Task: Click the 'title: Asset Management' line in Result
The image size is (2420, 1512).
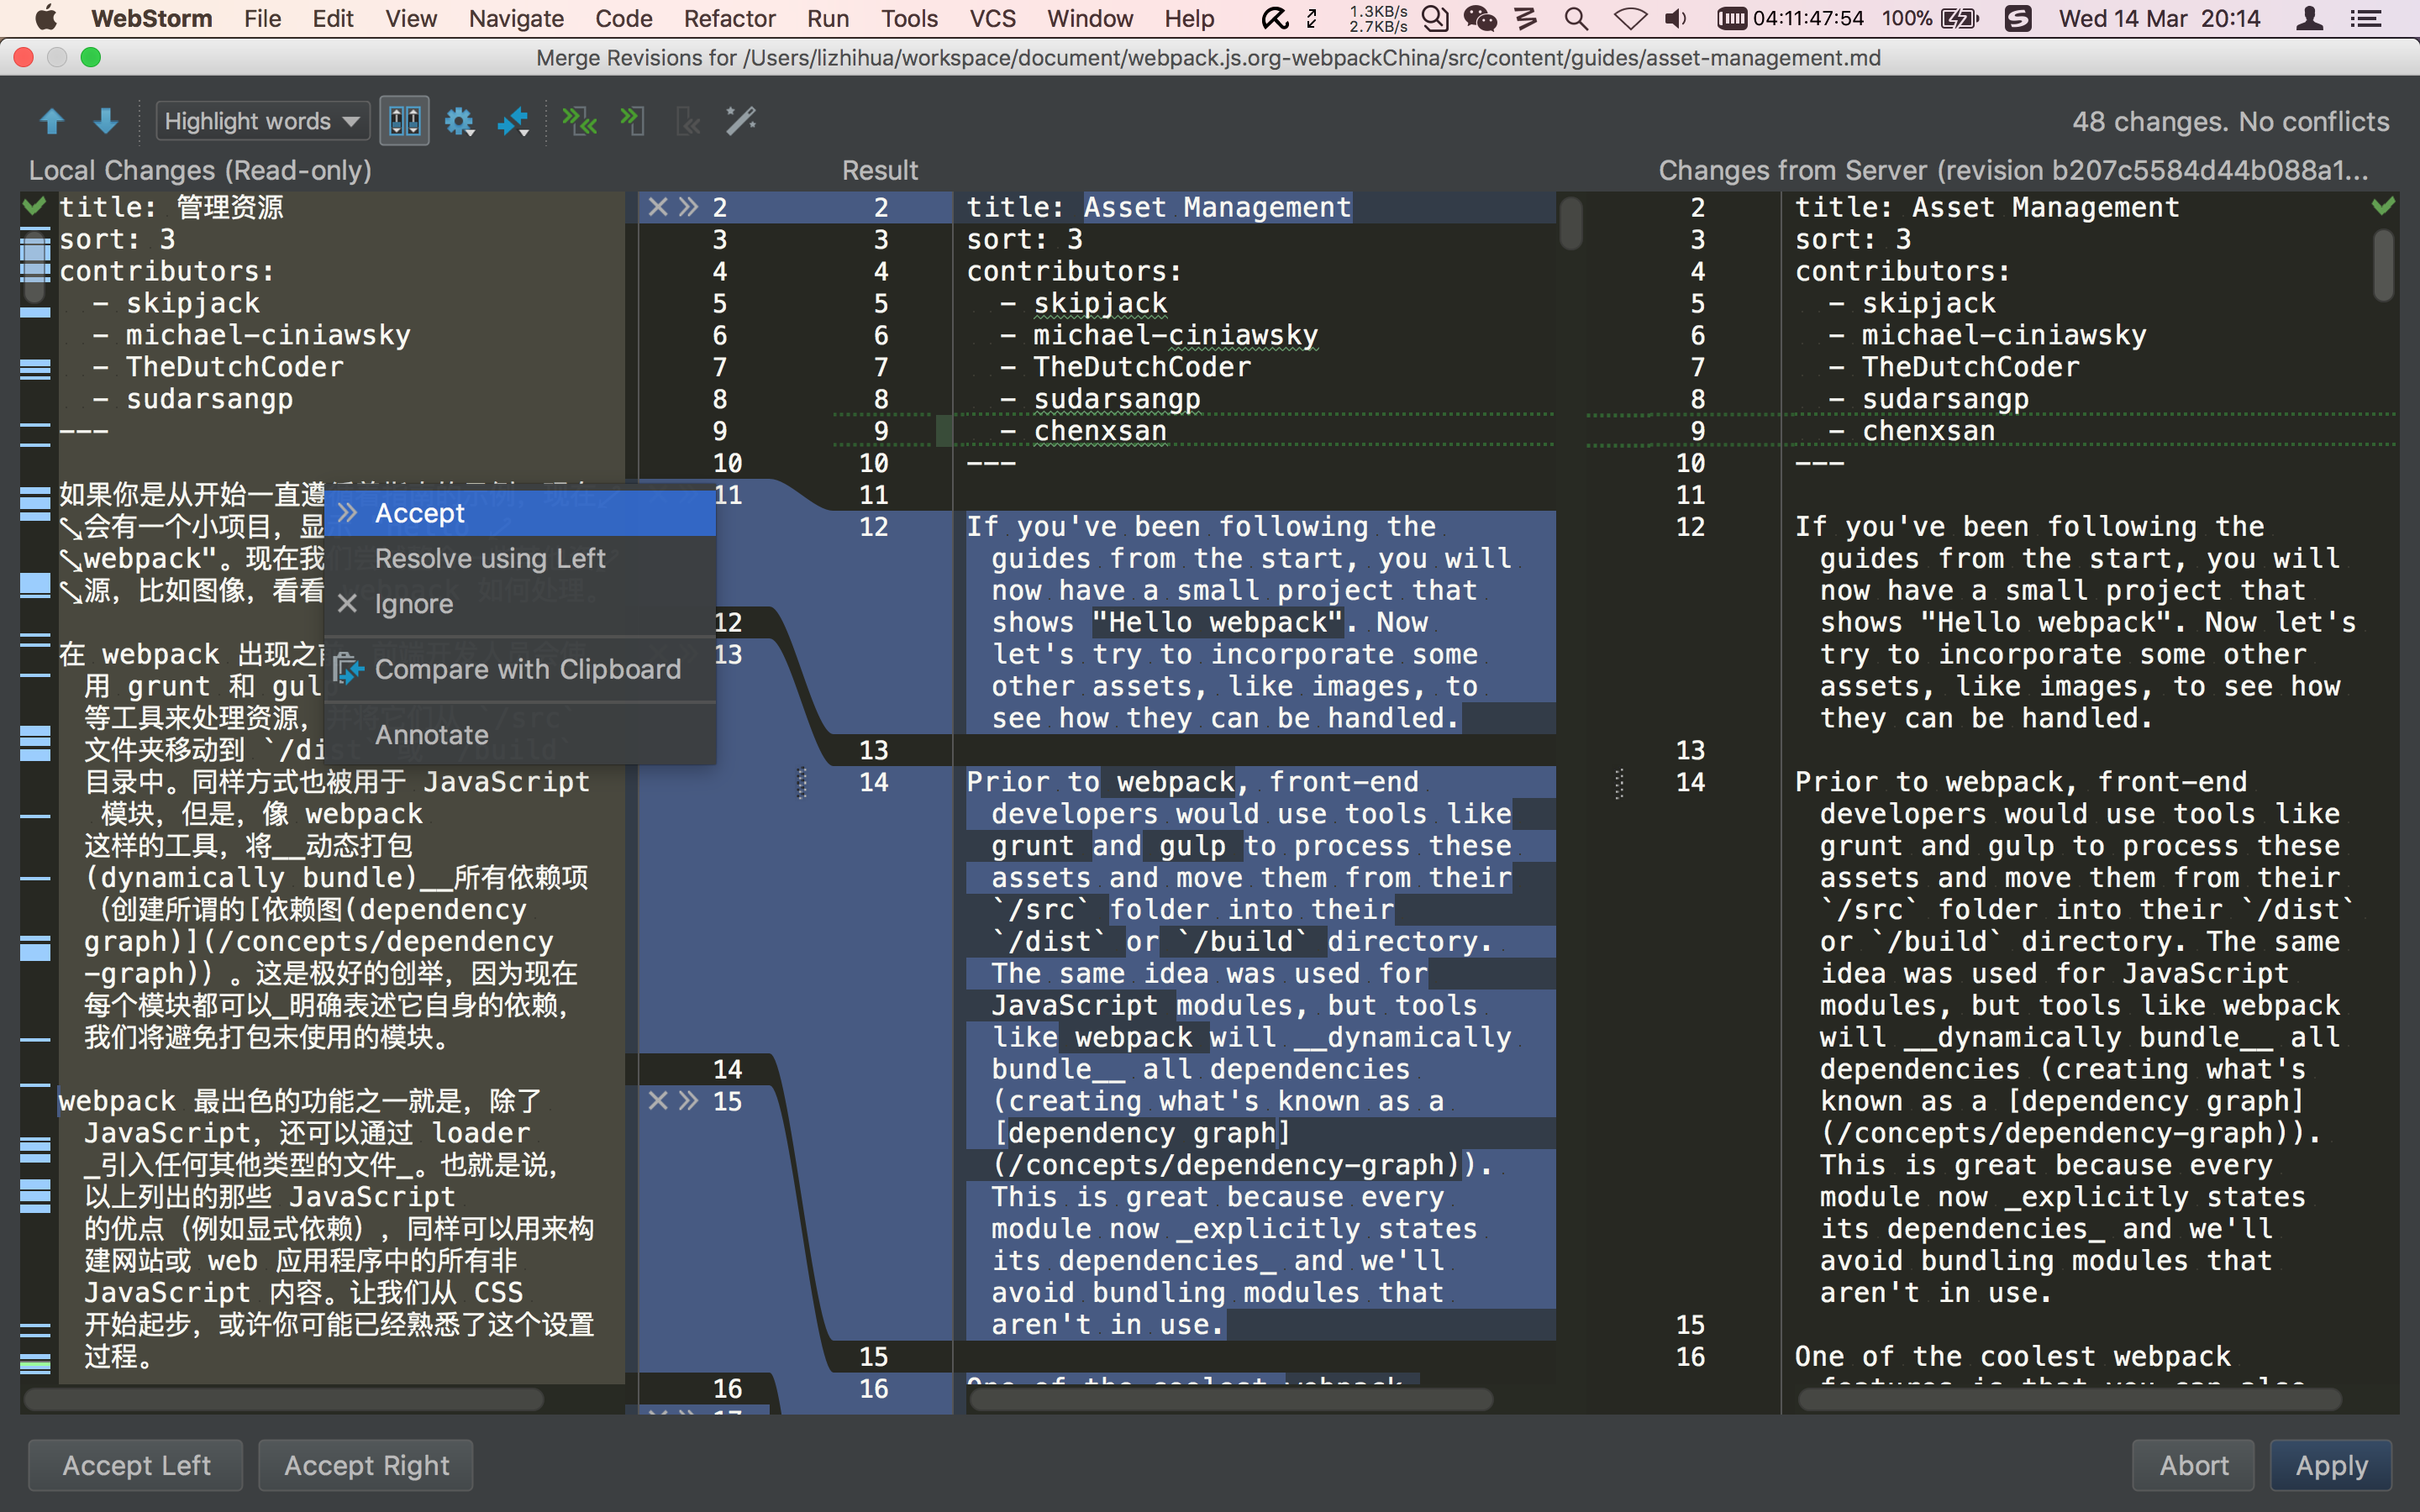Action: tap(1158, 207)
